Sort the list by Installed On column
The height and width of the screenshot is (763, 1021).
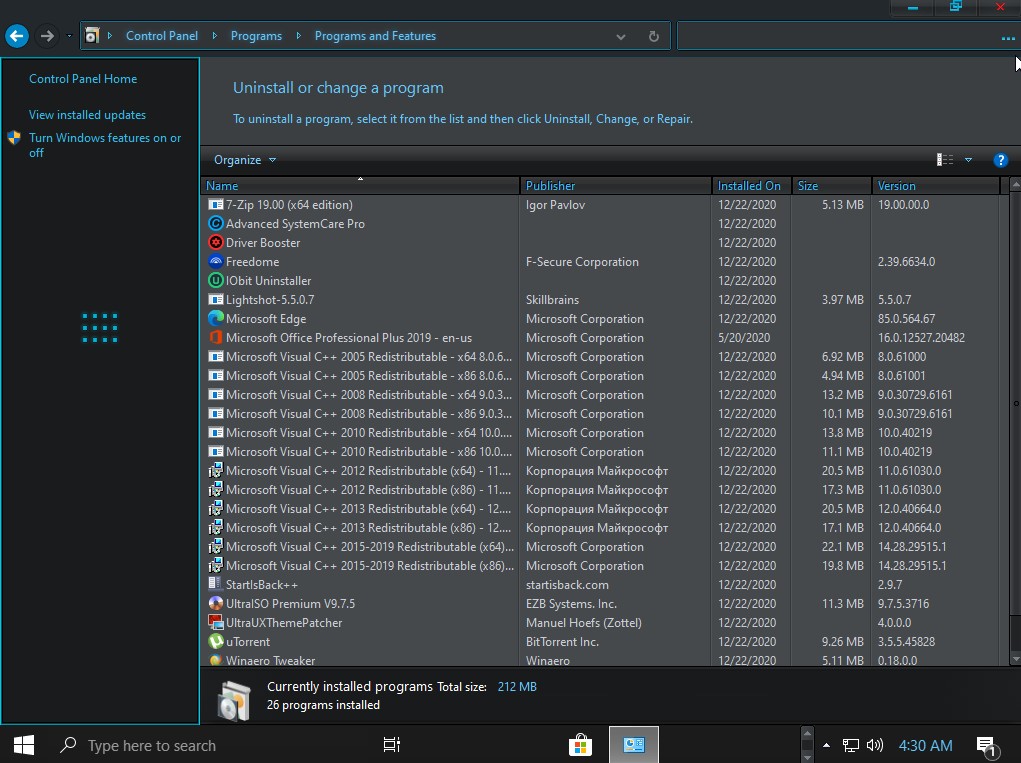pos(751,186)
